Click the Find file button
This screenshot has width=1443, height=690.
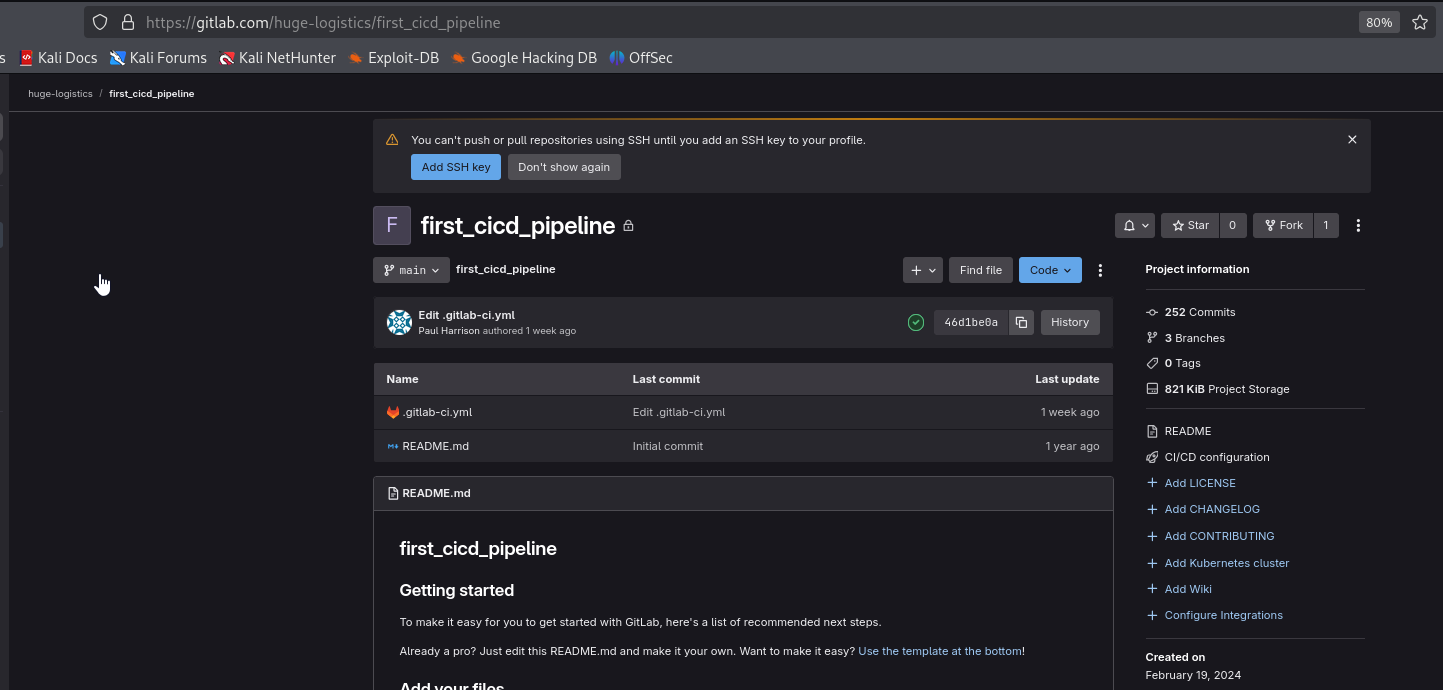click(x=980, y=270)
